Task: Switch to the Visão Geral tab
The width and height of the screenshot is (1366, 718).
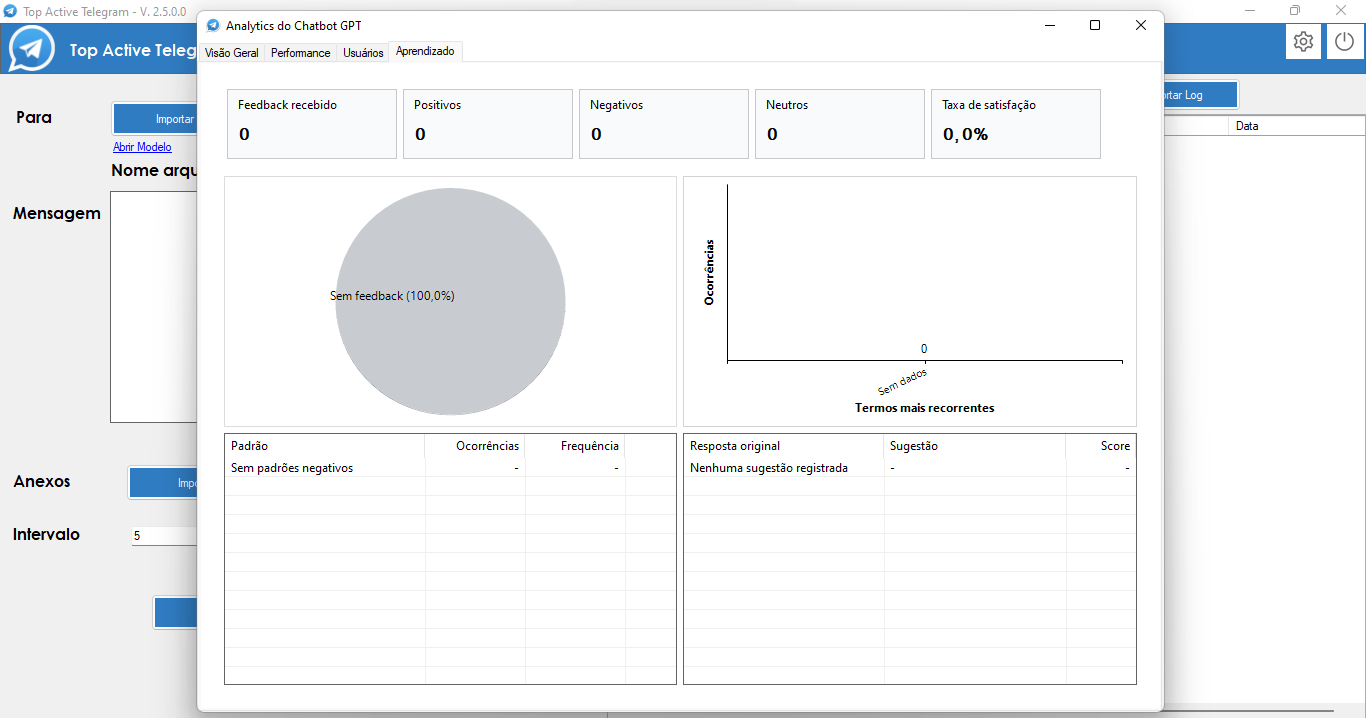Action: (231, 53)
